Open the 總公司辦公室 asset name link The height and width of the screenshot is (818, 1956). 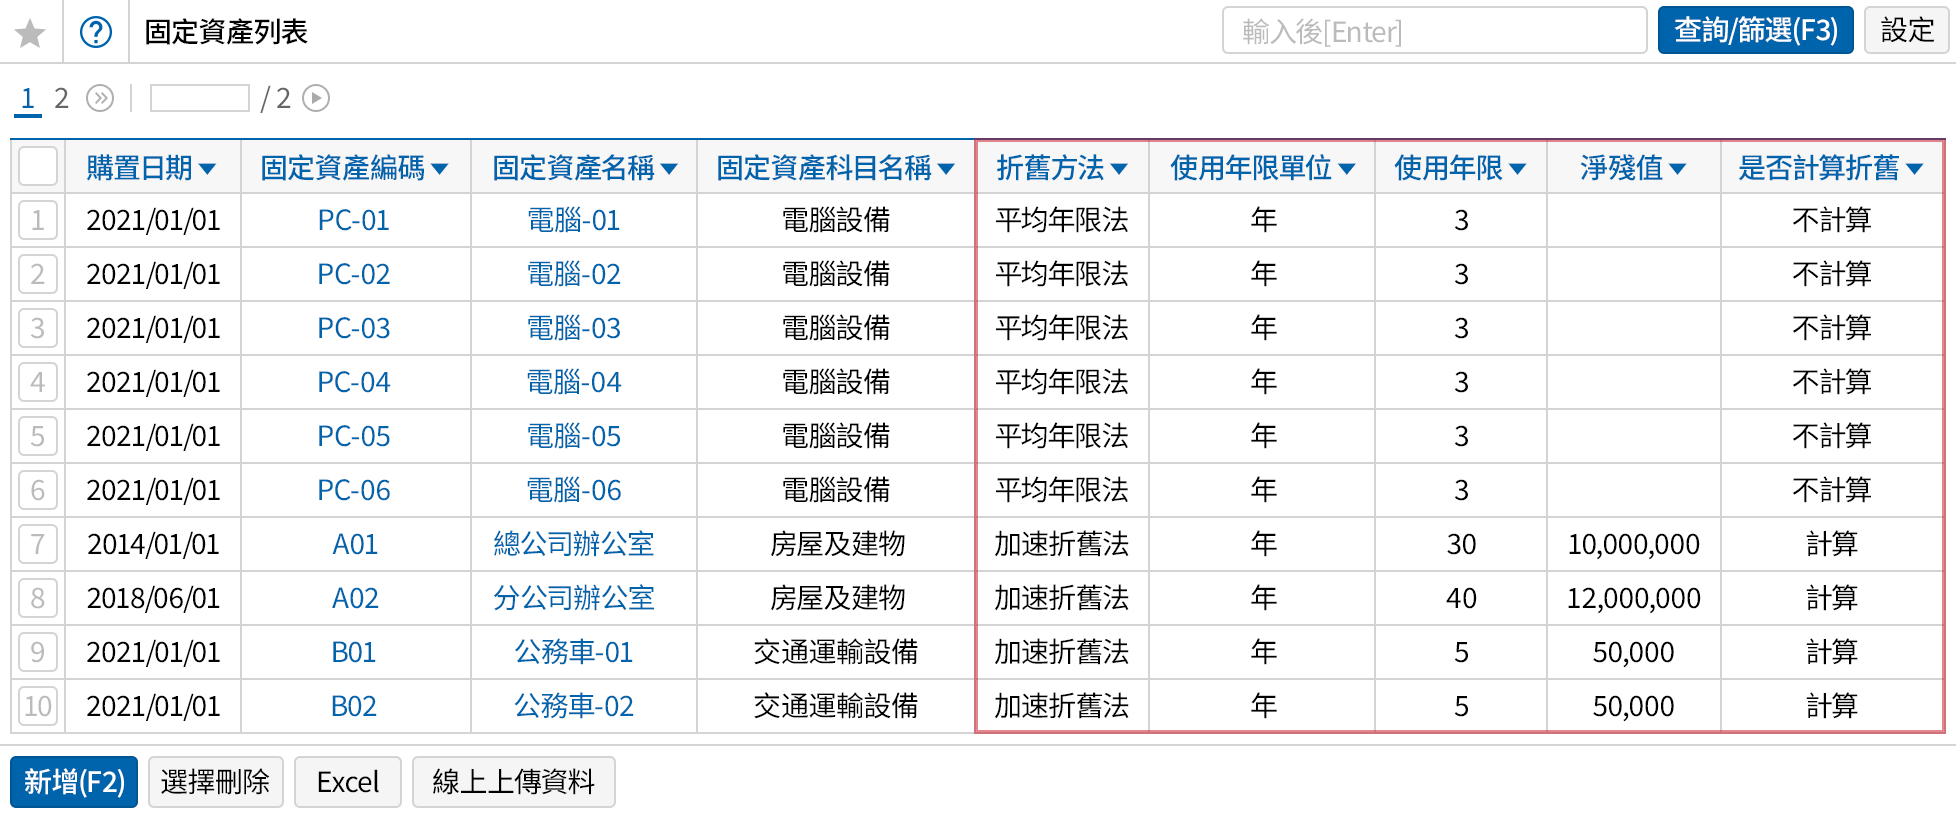(x=573, y=544)
